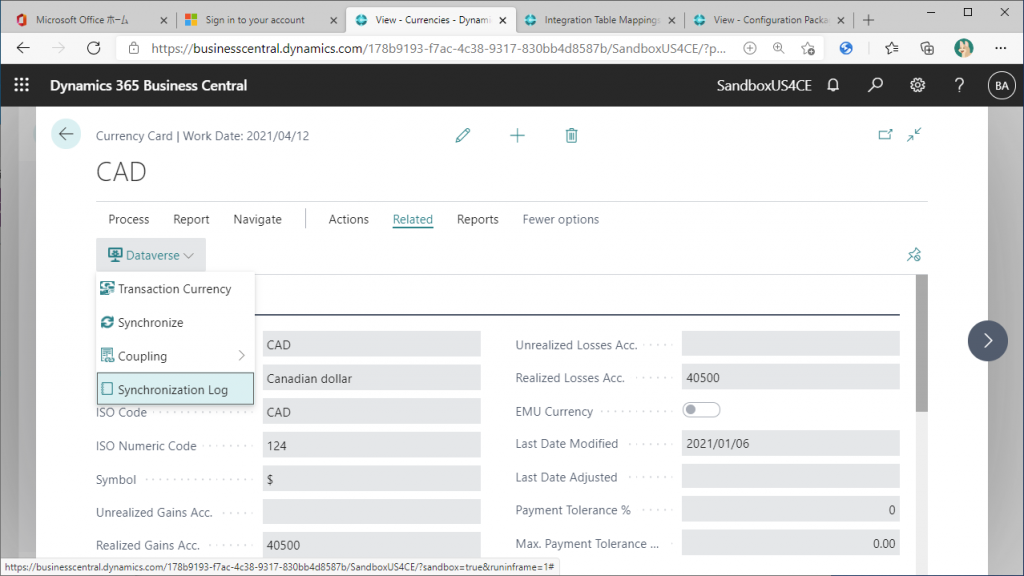The height and width of the screenshot is (576, 1024).
Task: Open a new browser tab
Action: [868, 20]
